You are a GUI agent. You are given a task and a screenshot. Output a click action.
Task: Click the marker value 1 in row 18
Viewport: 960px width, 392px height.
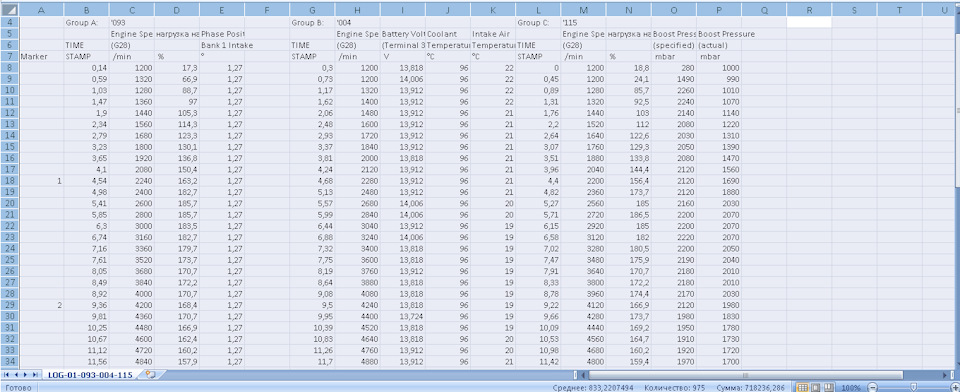[41, 181]
